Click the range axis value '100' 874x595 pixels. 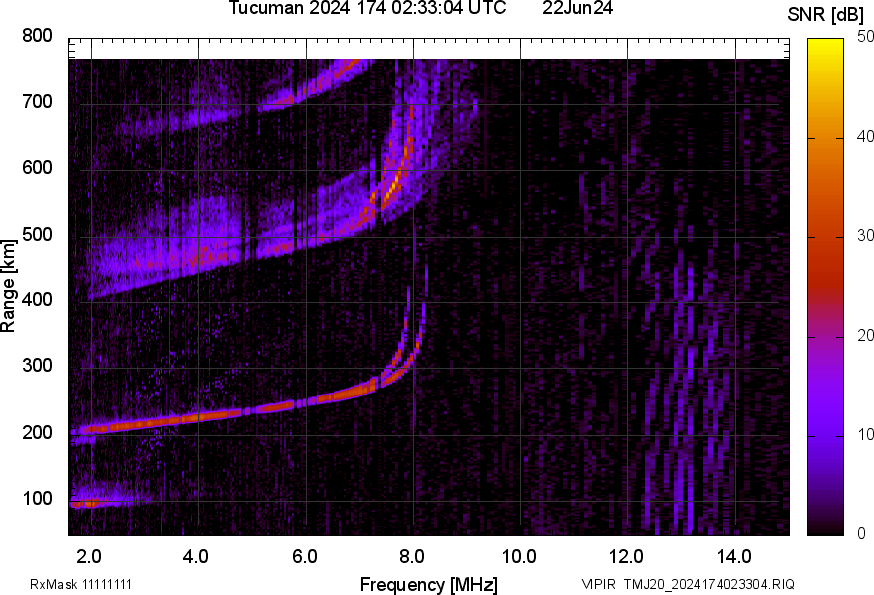pyautogui.click(x=37, y=499)
